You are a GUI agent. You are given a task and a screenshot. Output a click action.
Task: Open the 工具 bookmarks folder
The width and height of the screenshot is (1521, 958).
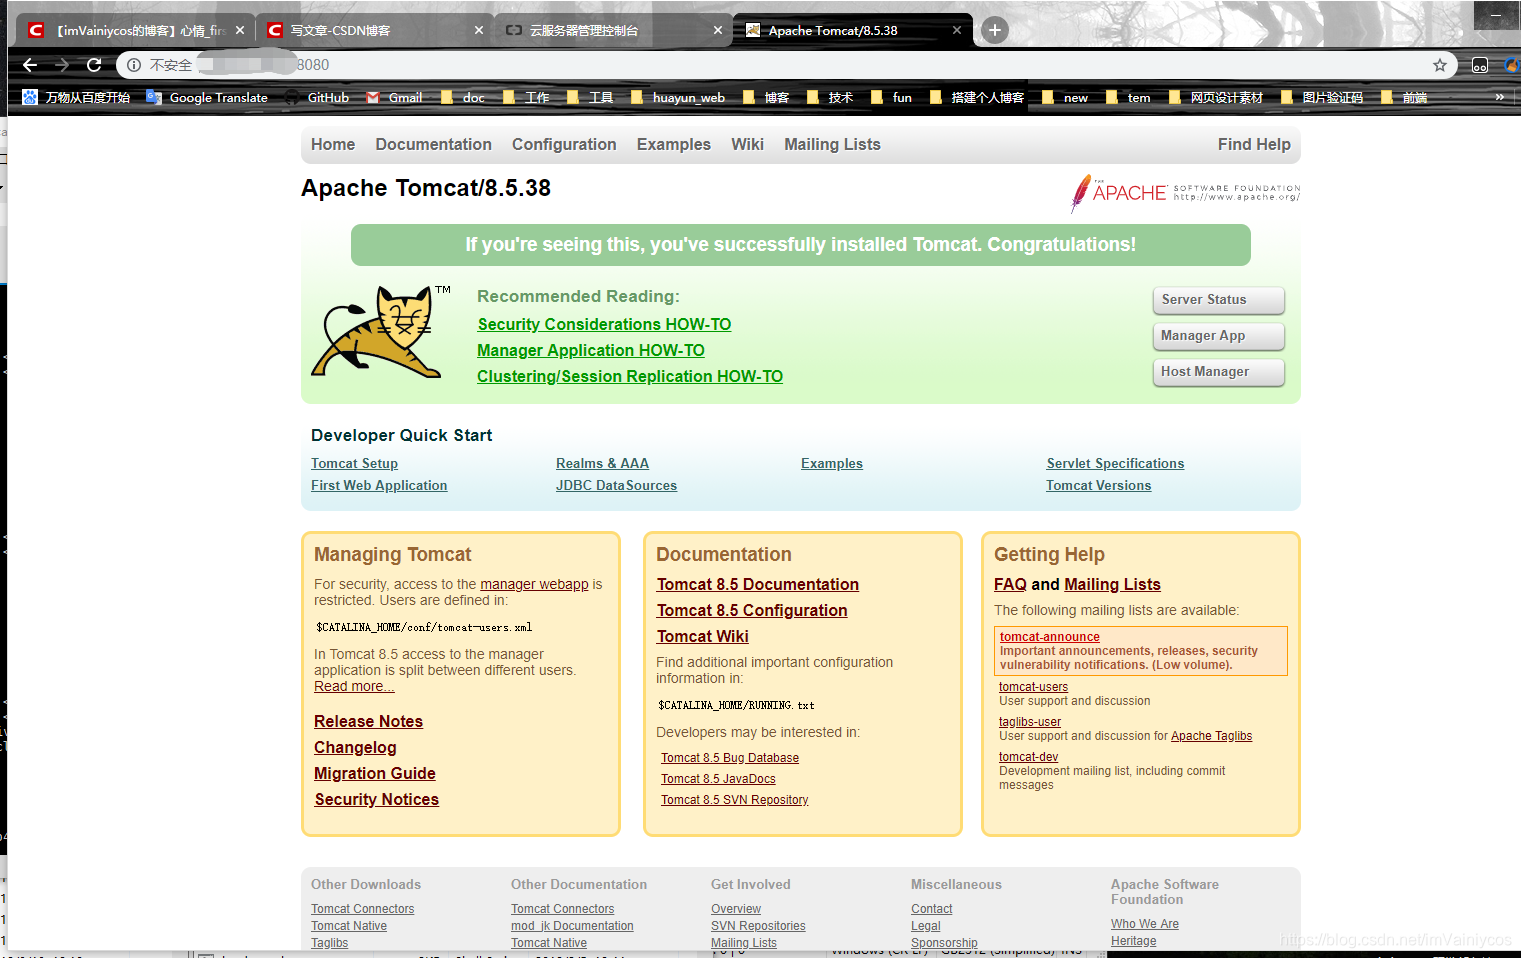coord(590,97)
